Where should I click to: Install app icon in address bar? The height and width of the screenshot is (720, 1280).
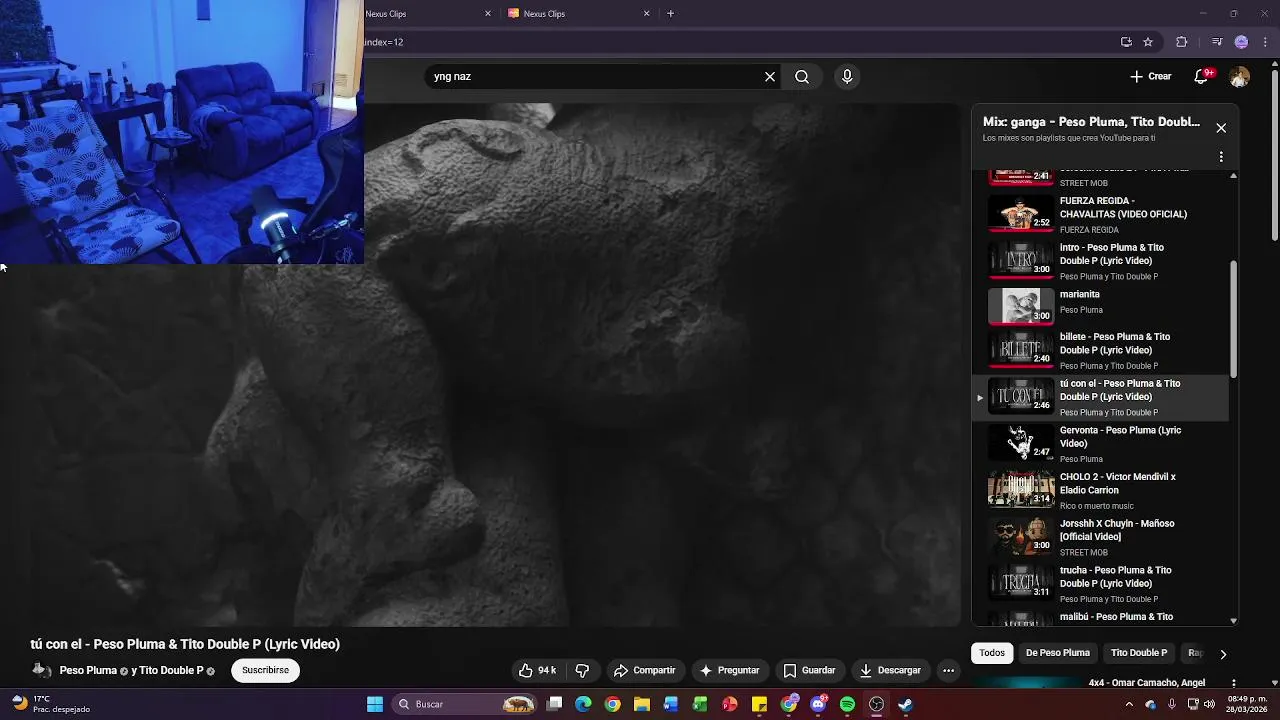click(x=1126, y=42)
